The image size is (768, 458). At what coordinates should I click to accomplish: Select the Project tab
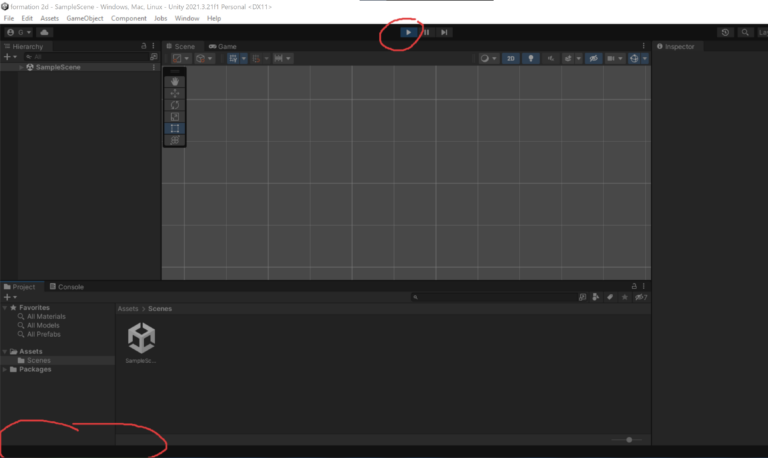tap(20, 287)
